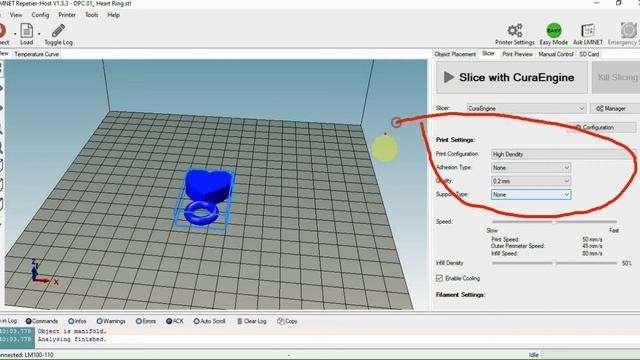This screenshot has width=640, height=360.
Task: Click the Clear Log trash icon
Action: pos(240,321)
